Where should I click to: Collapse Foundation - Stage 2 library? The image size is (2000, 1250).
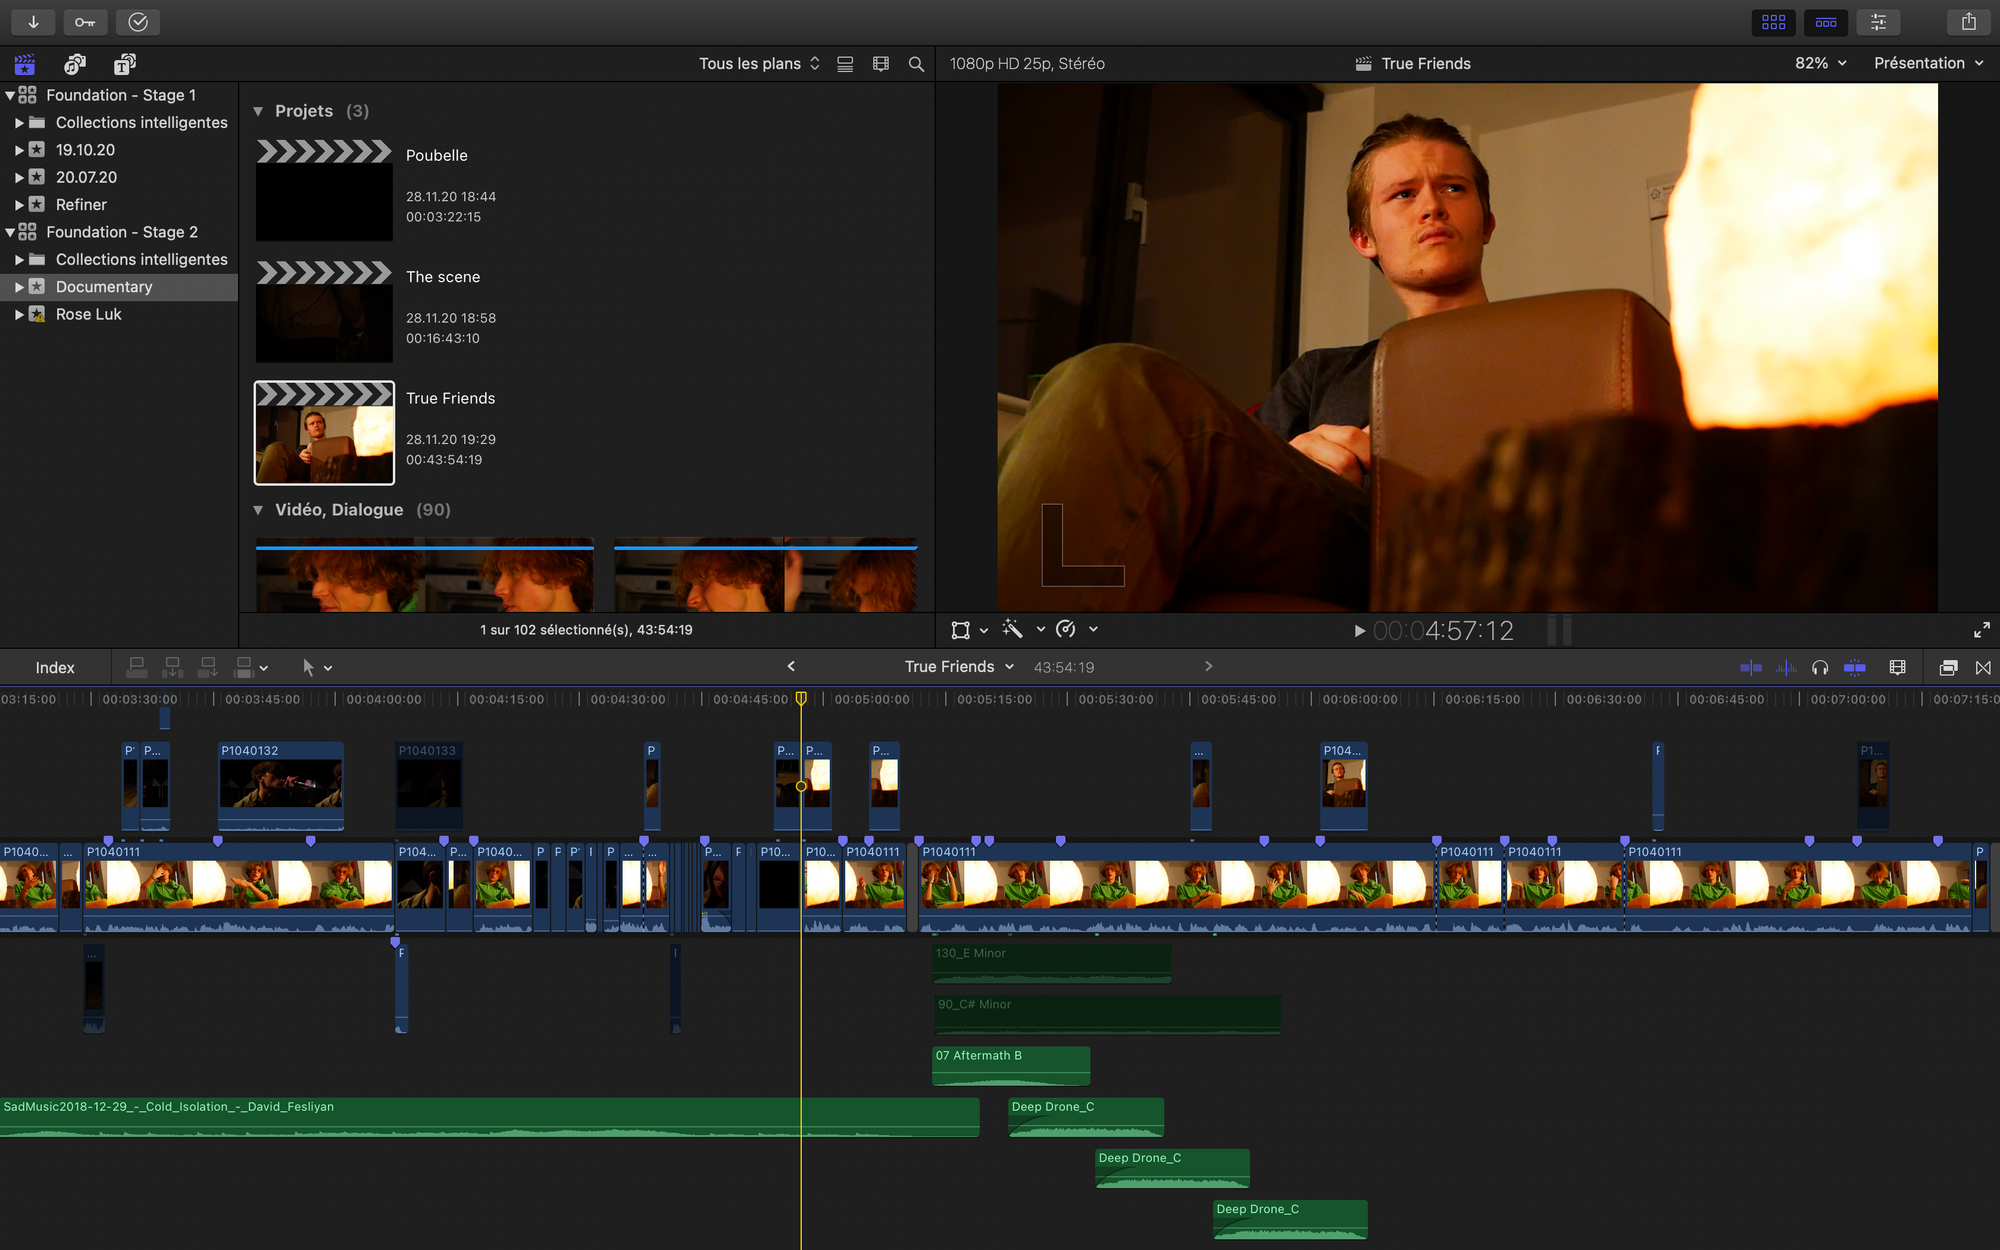click(x=10, y=232)
